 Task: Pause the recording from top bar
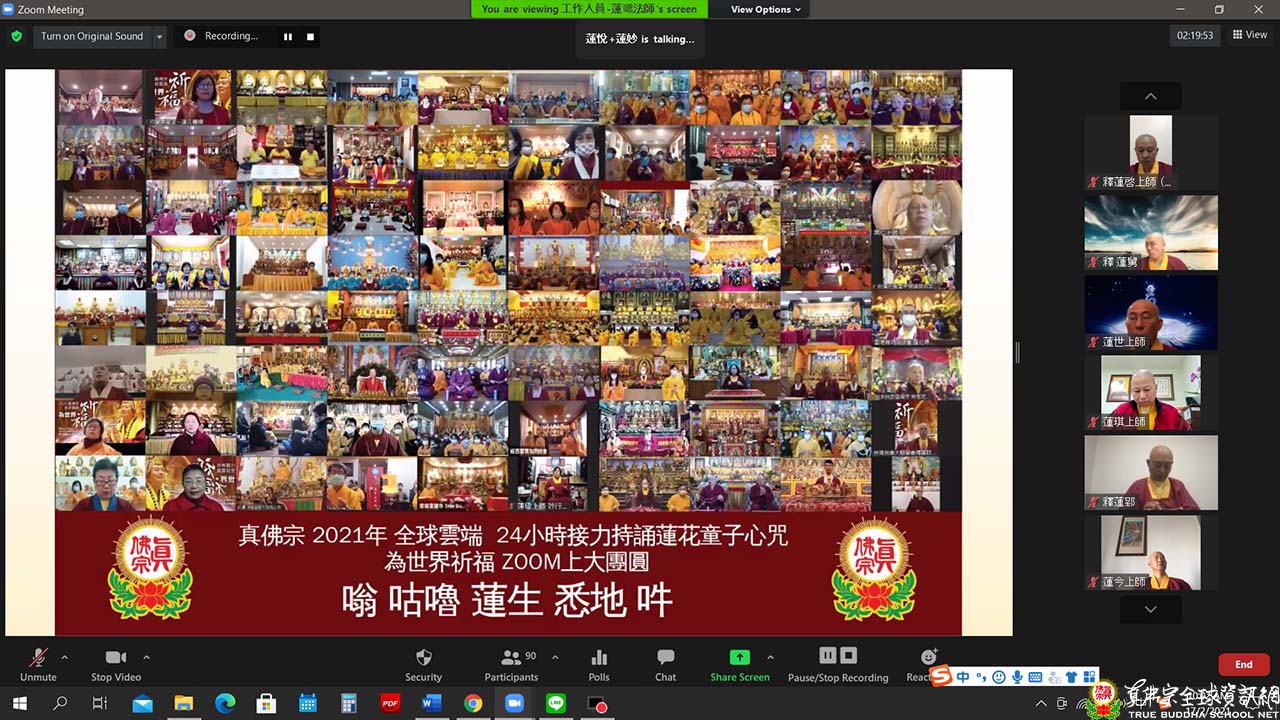(x=288, y=36)
